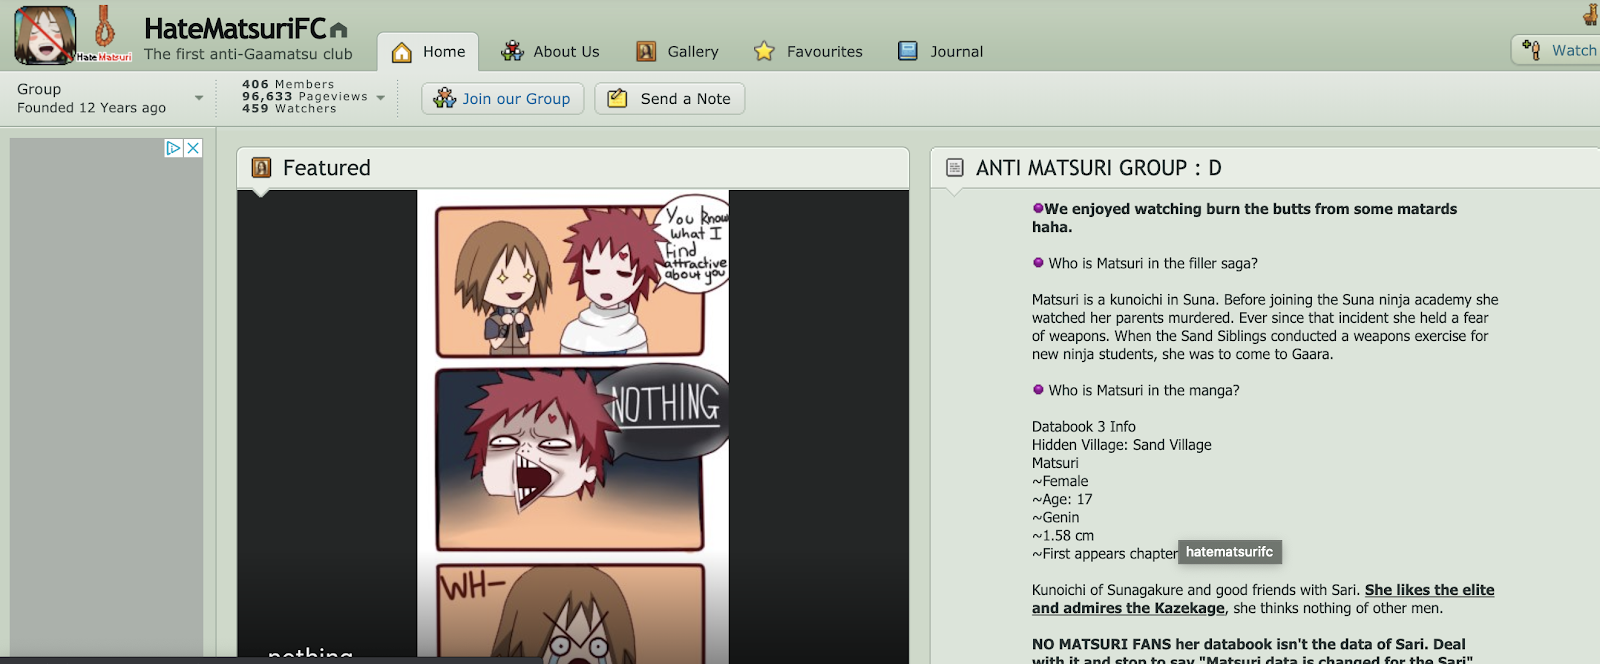Expand the Pageviews stats dropdown arrow
Viewport: 1600px width, 664px height.
click(x=381, y=98)
